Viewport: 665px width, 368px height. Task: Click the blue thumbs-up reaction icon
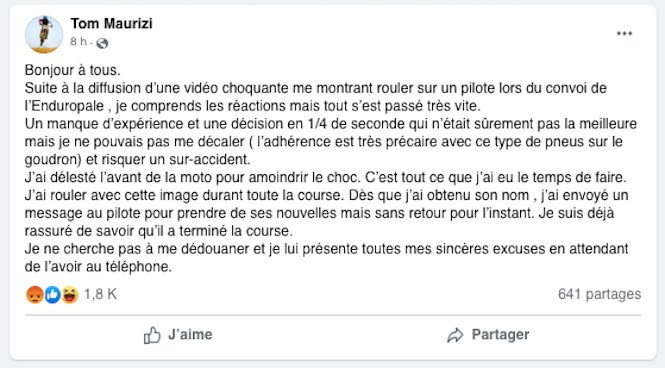click(x=53, y=294)
